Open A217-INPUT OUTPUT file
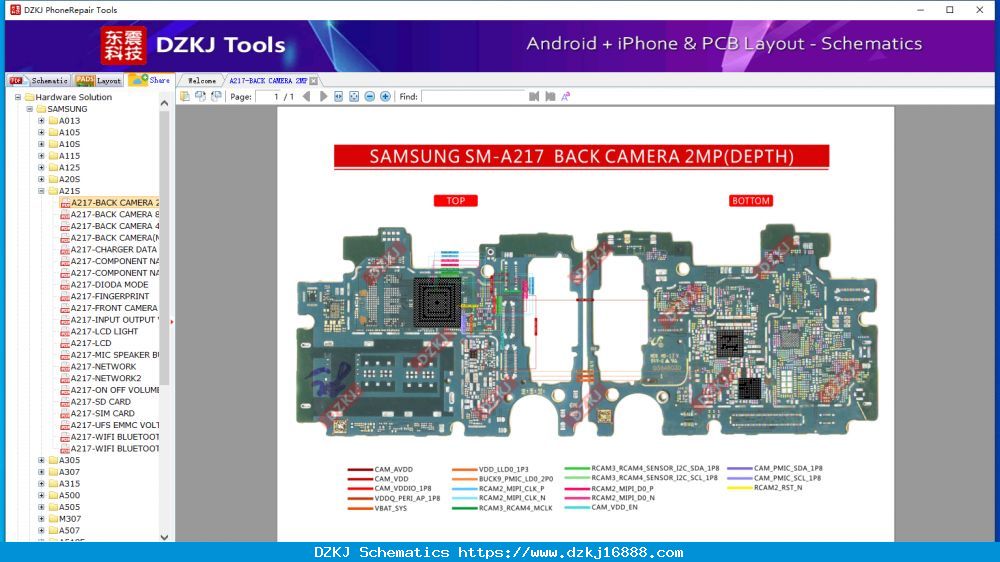1000x562 pixels. (114, 320)
